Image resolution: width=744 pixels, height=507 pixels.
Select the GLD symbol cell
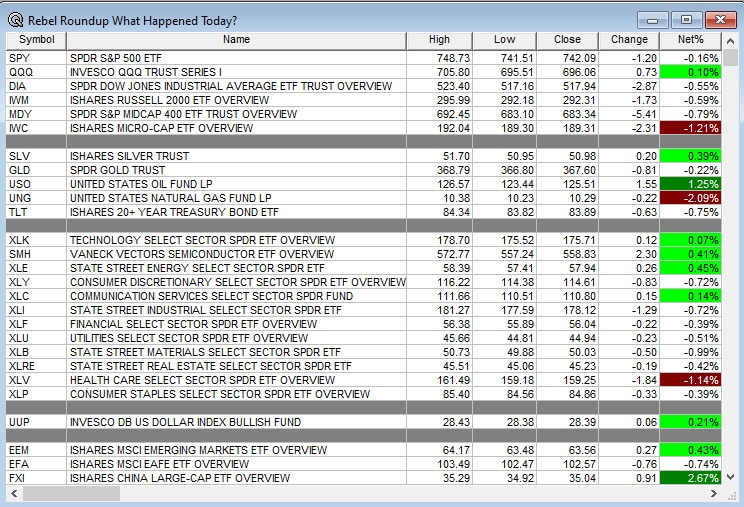36,170
